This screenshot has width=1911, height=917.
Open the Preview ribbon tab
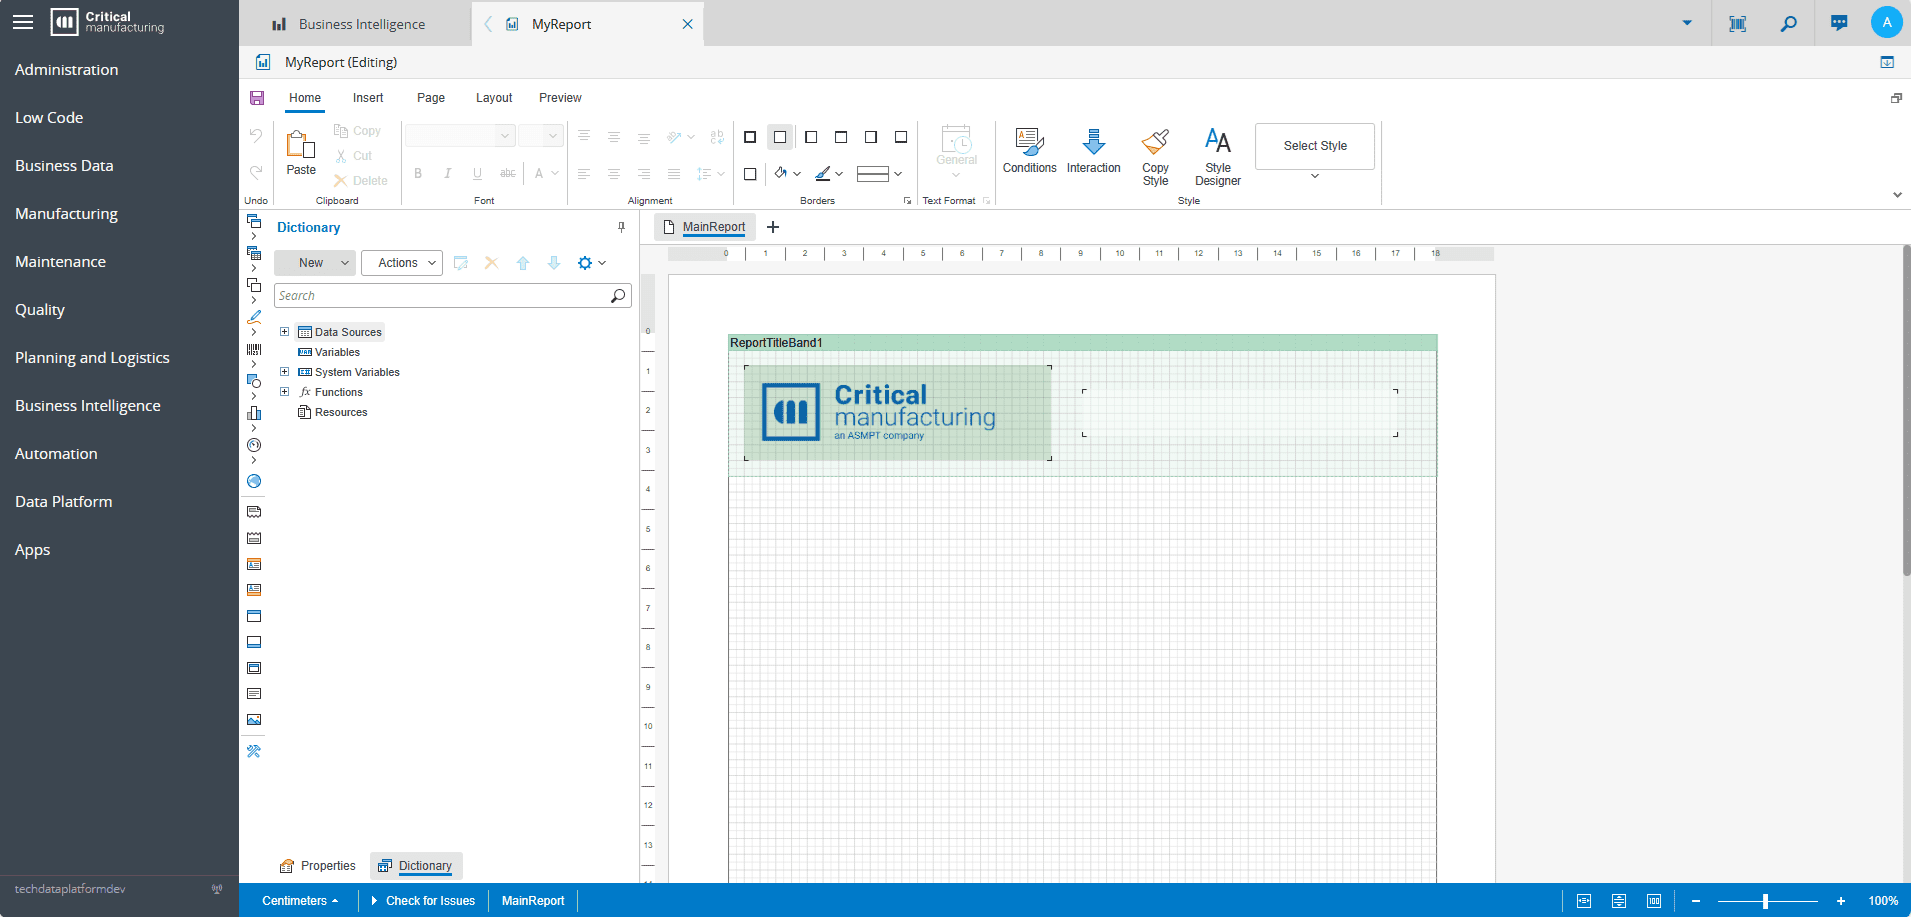click(560, 98)
